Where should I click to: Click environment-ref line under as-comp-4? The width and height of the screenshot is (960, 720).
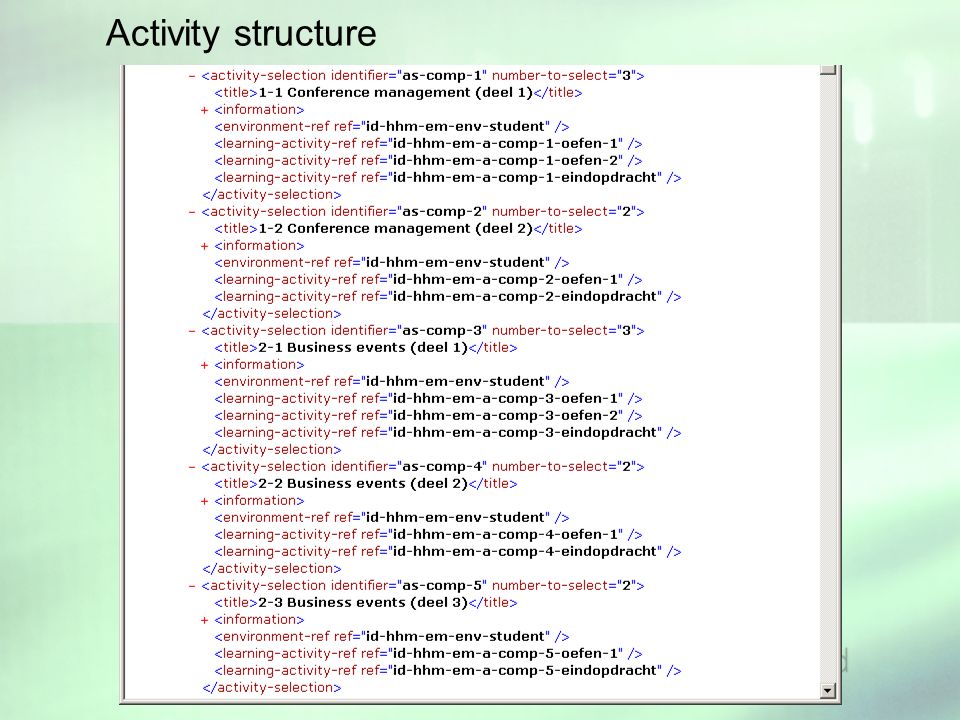(x=392, y=517)
